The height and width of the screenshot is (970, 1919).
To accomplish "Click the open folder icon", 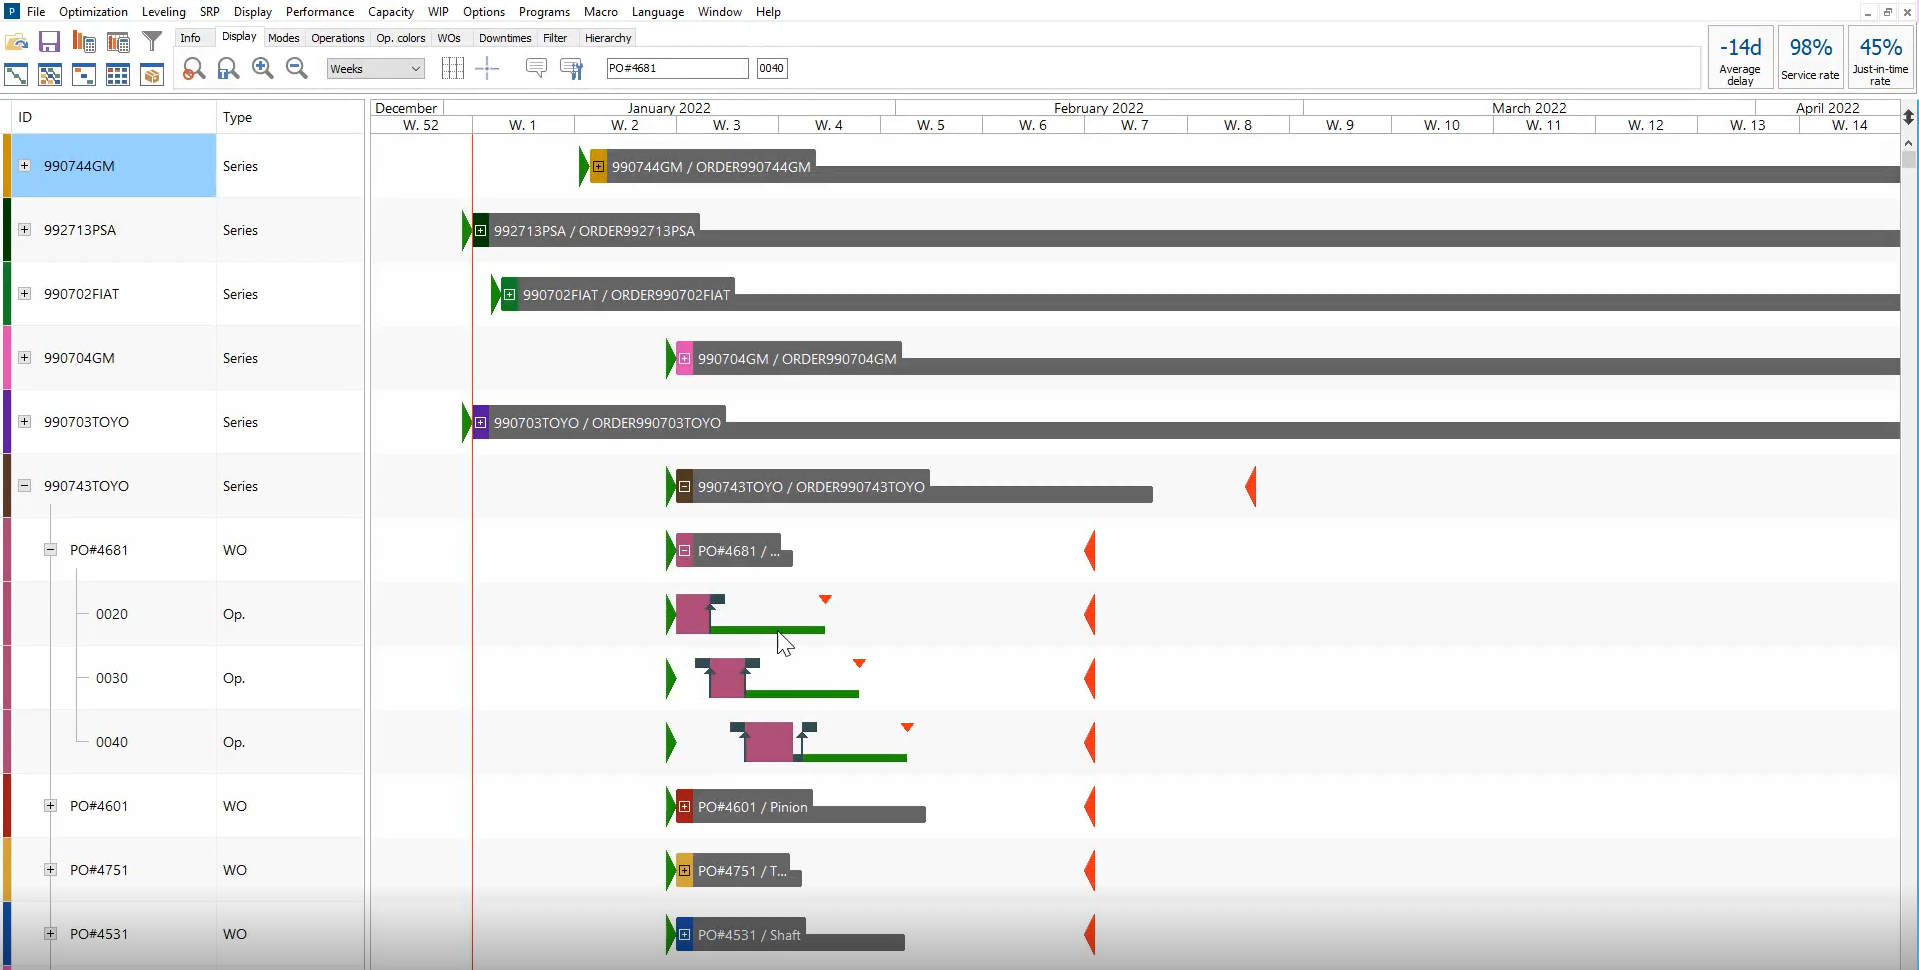I will click(16, 42).
